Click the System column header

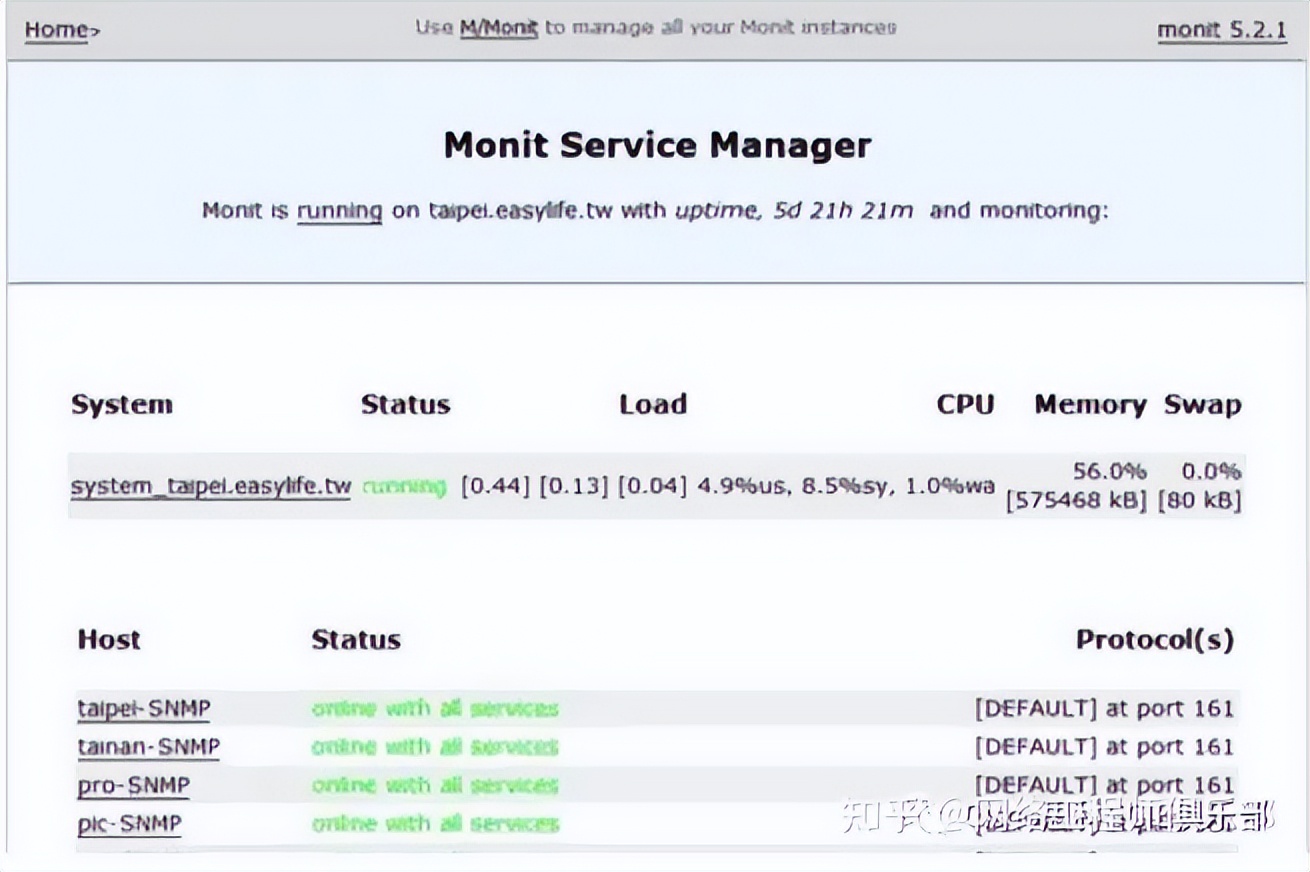tap(121, 405)
